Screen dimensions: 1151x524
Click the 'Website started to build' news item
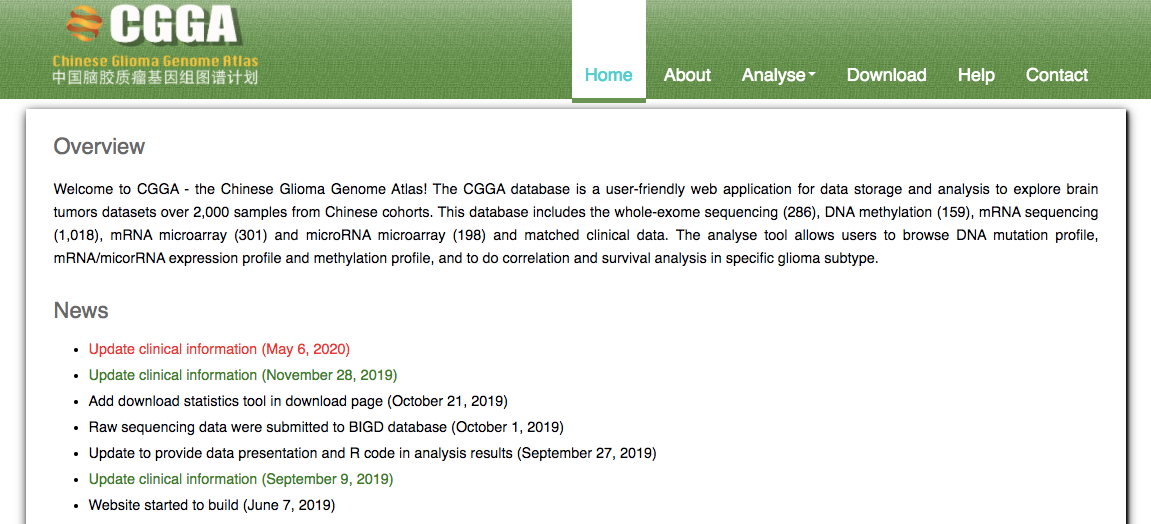point(212,505)
